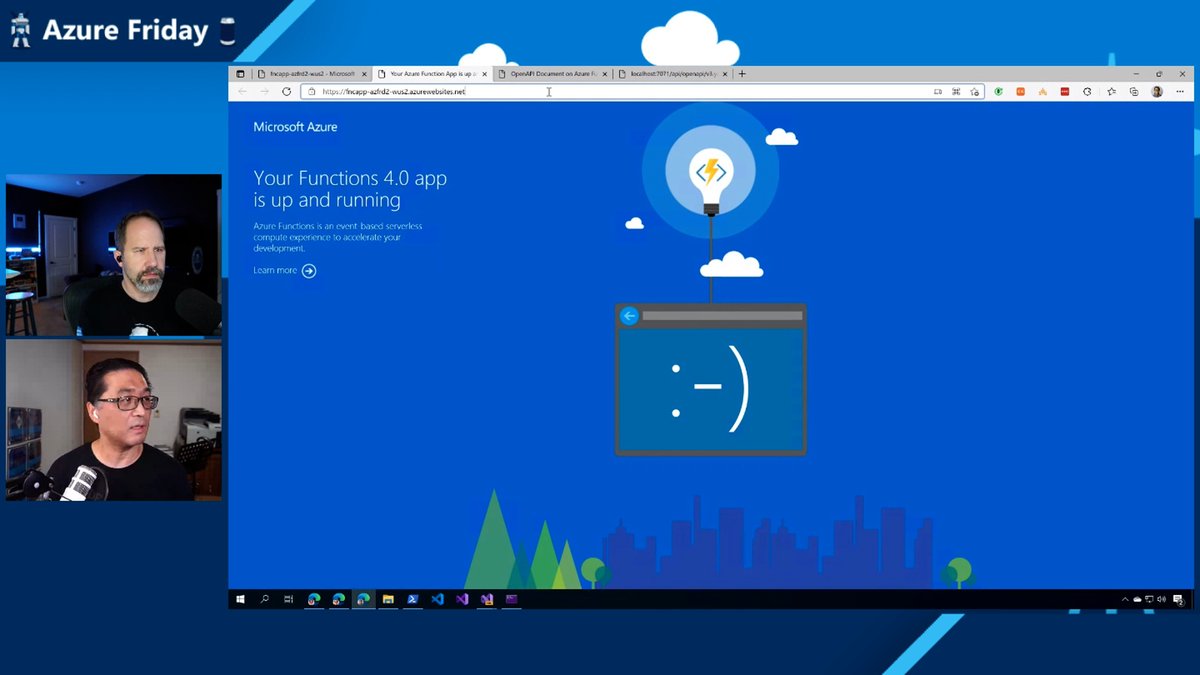Image resolution: width=1200 pixels, height=675 pixels.
Task: Click the Functions 4.0 app heading
Action: click(x=350, y=189)
